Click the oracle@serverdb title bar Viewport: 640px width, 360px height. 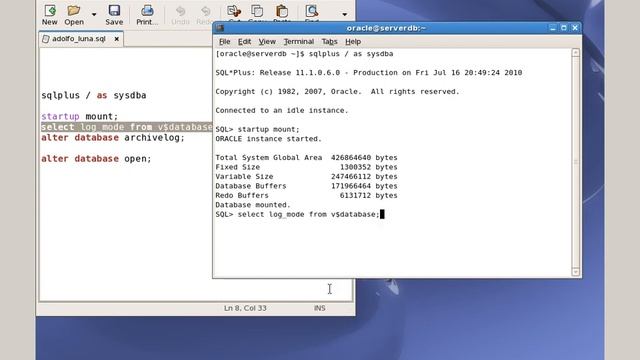[386, 28]
